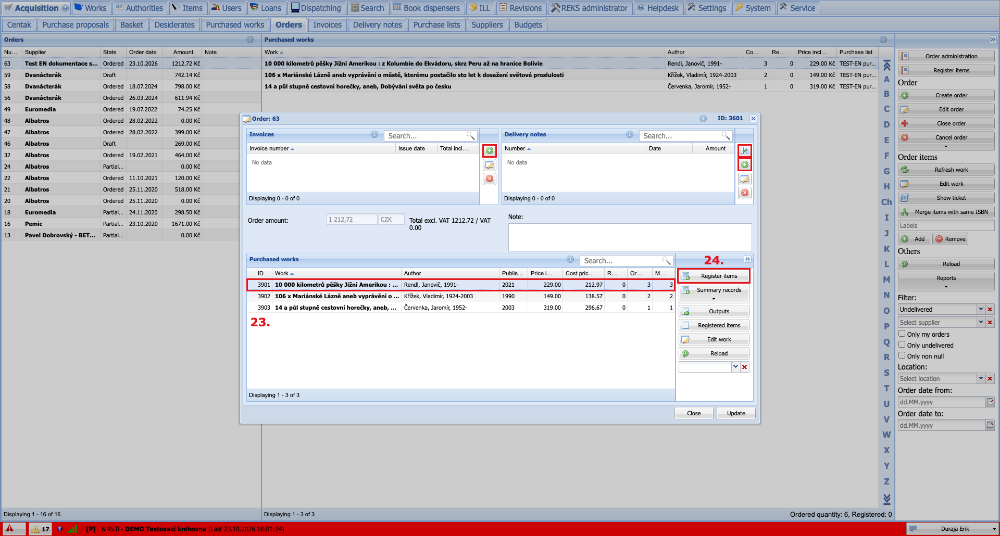Image resolution: width=1000 pixels, height=536 pixels.
Task: Click Register items button in the dialog
Action: tap(714, 276)
